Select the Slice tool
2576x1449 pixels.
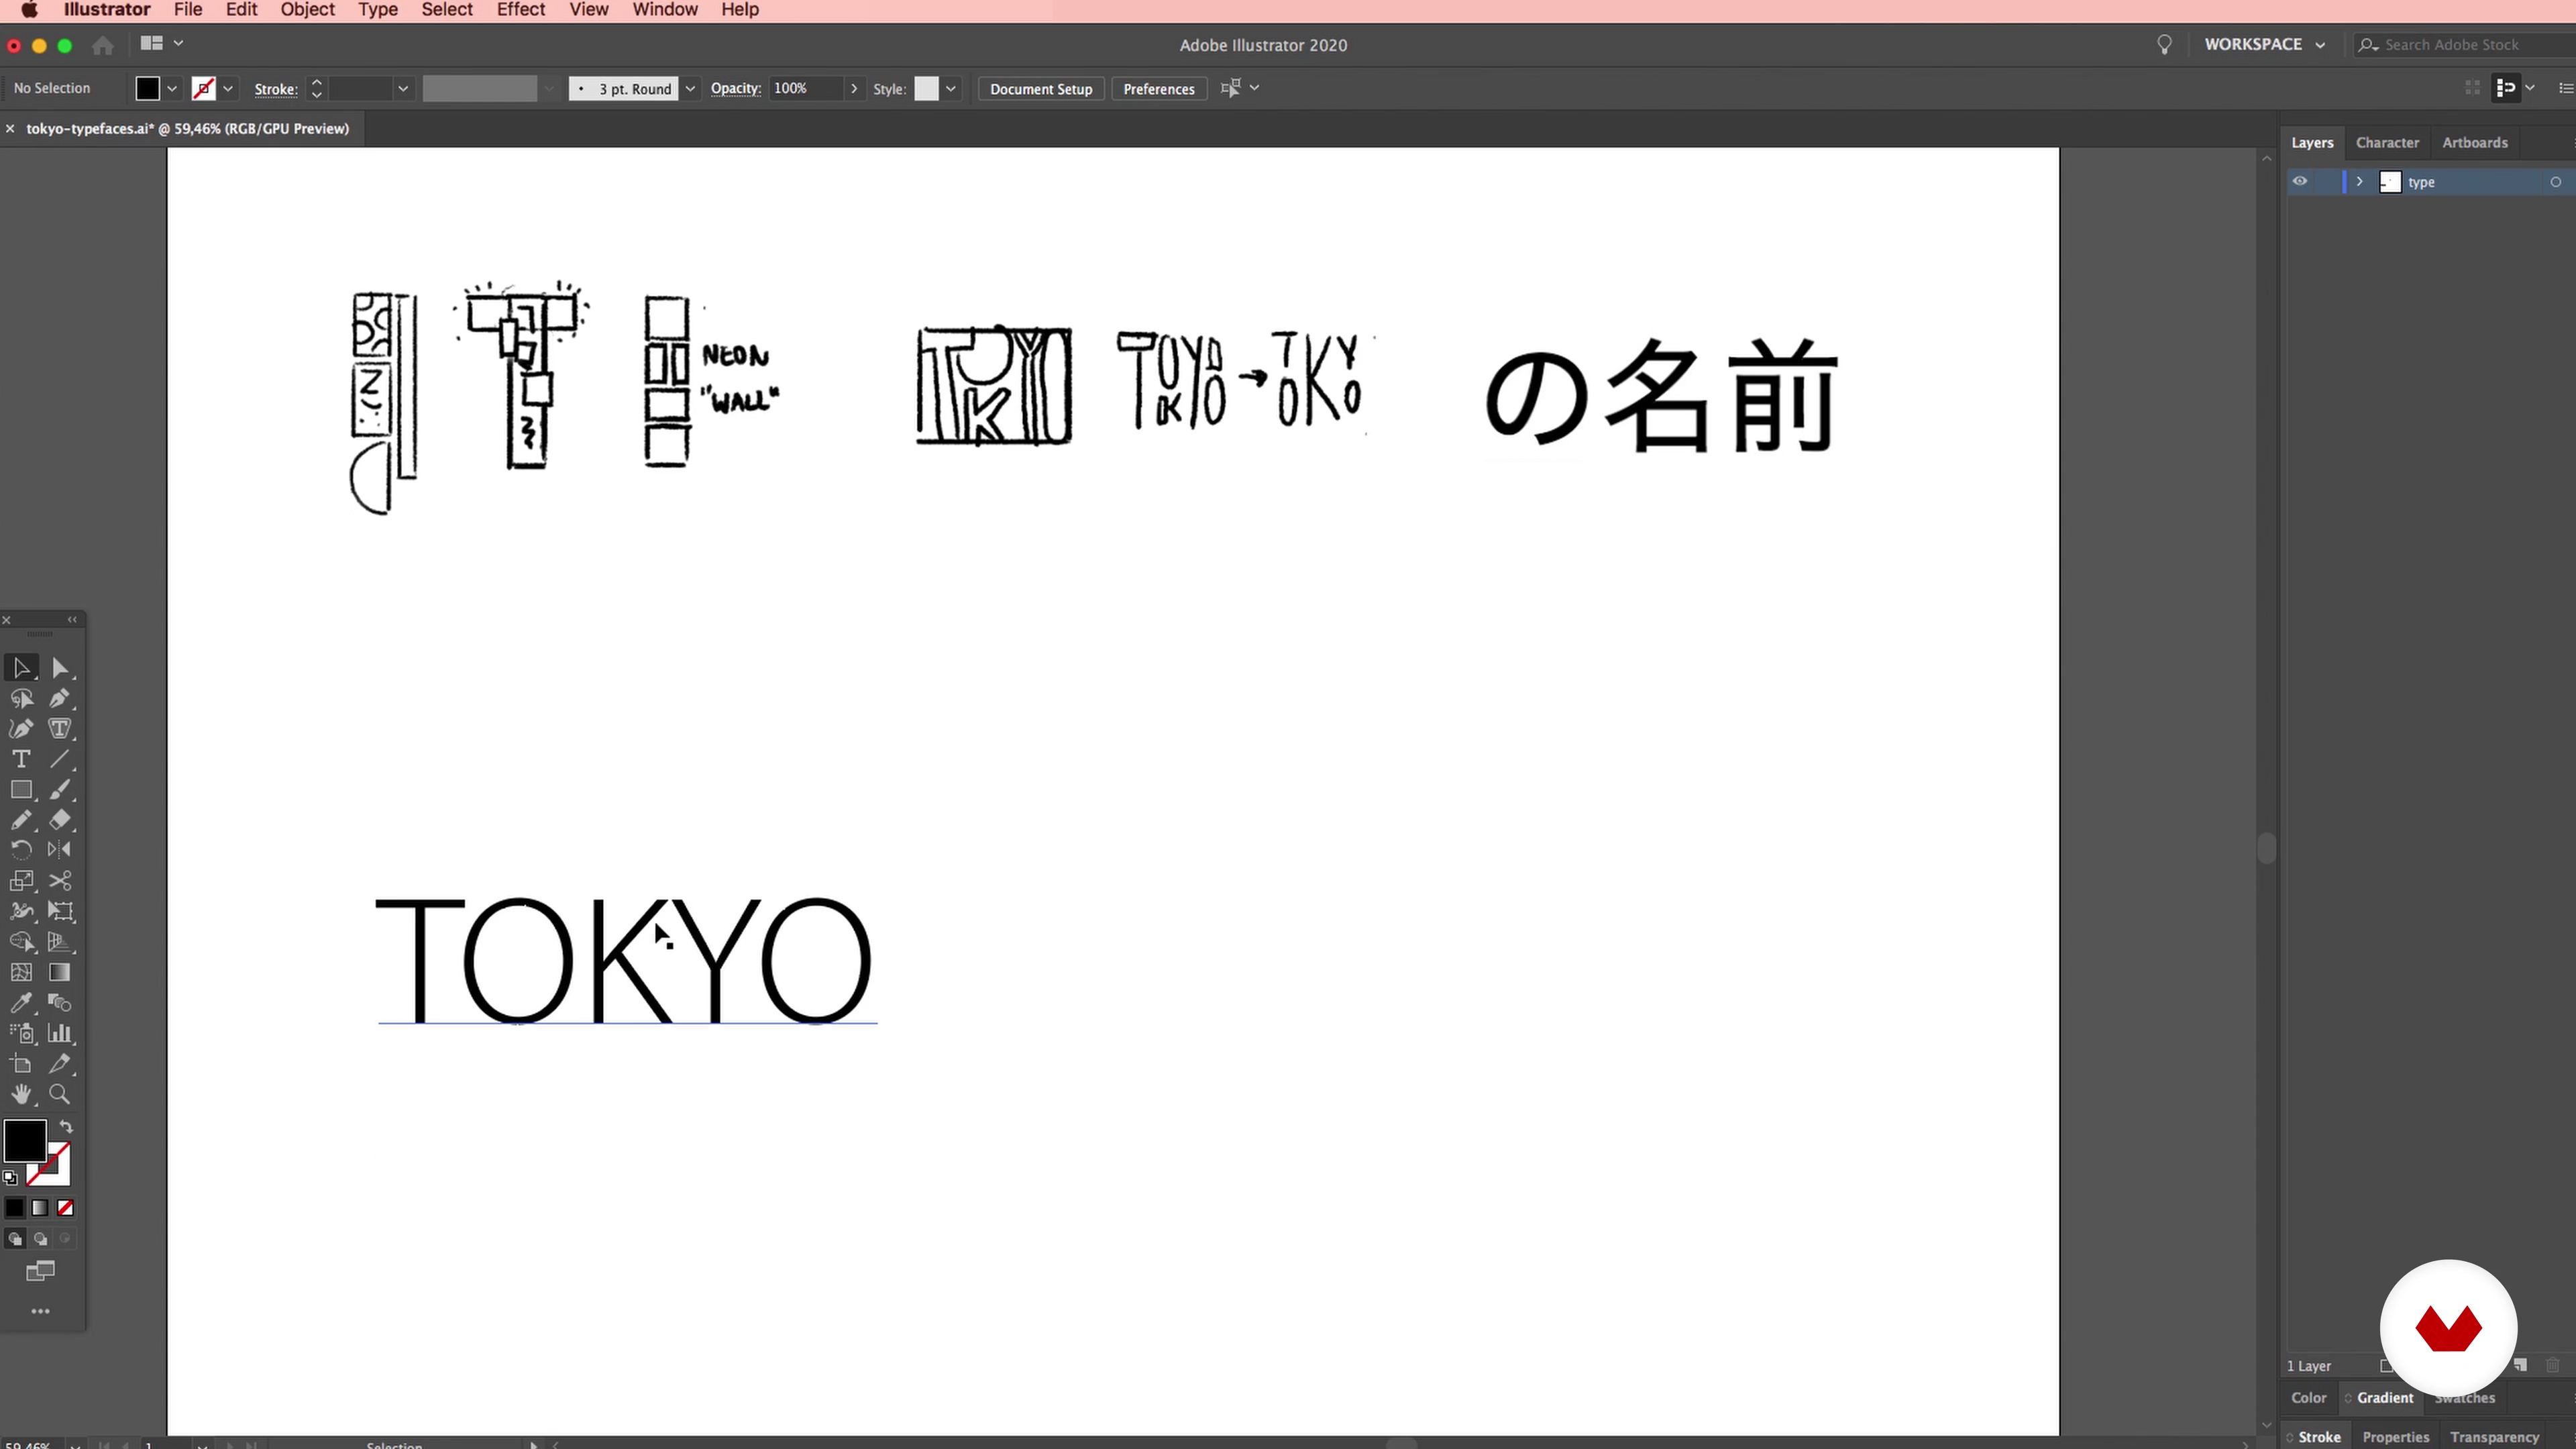(59, 1064)
